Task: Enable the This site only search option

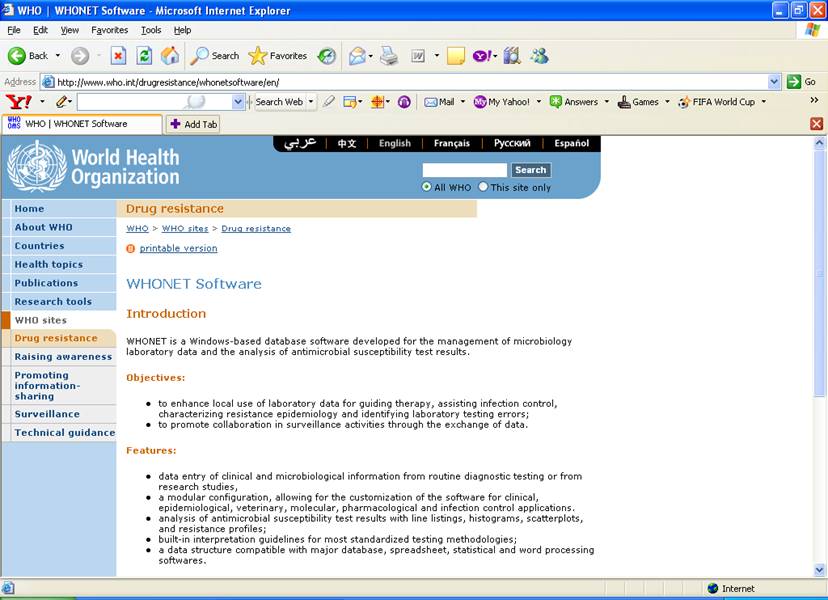Action: click(483, 186)
